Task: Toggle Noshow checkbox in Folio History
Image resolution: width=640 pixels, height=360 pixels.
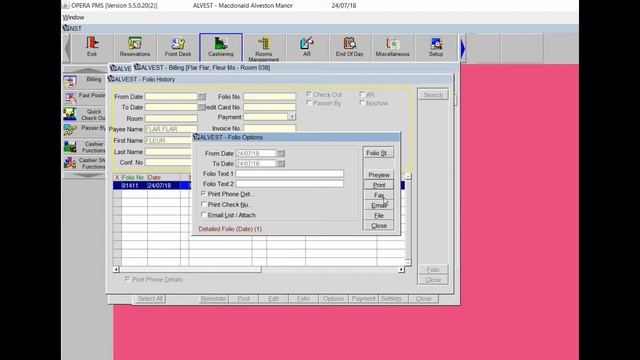Action: pyautogui.click(x=362, y=103)
